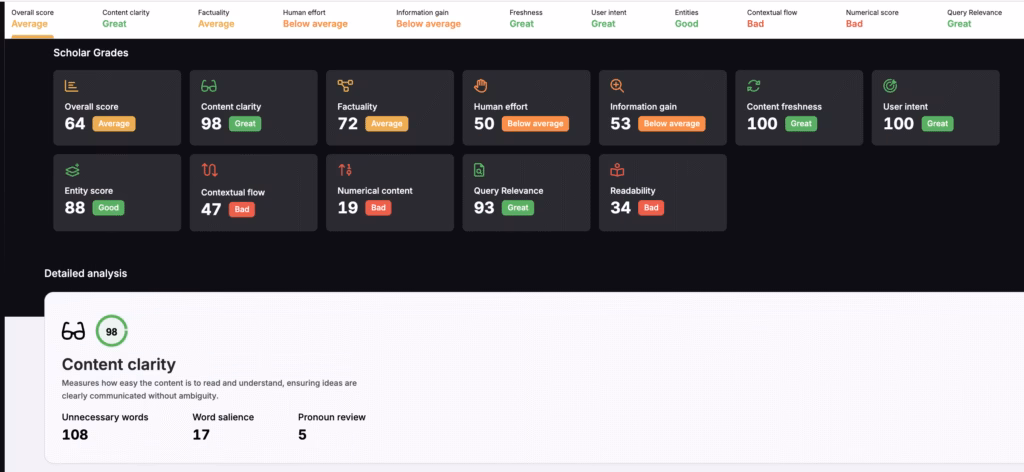This screenshot has height=472, width=1024.
Task: Open the Pronoun review metric
Action: point(331,426)
